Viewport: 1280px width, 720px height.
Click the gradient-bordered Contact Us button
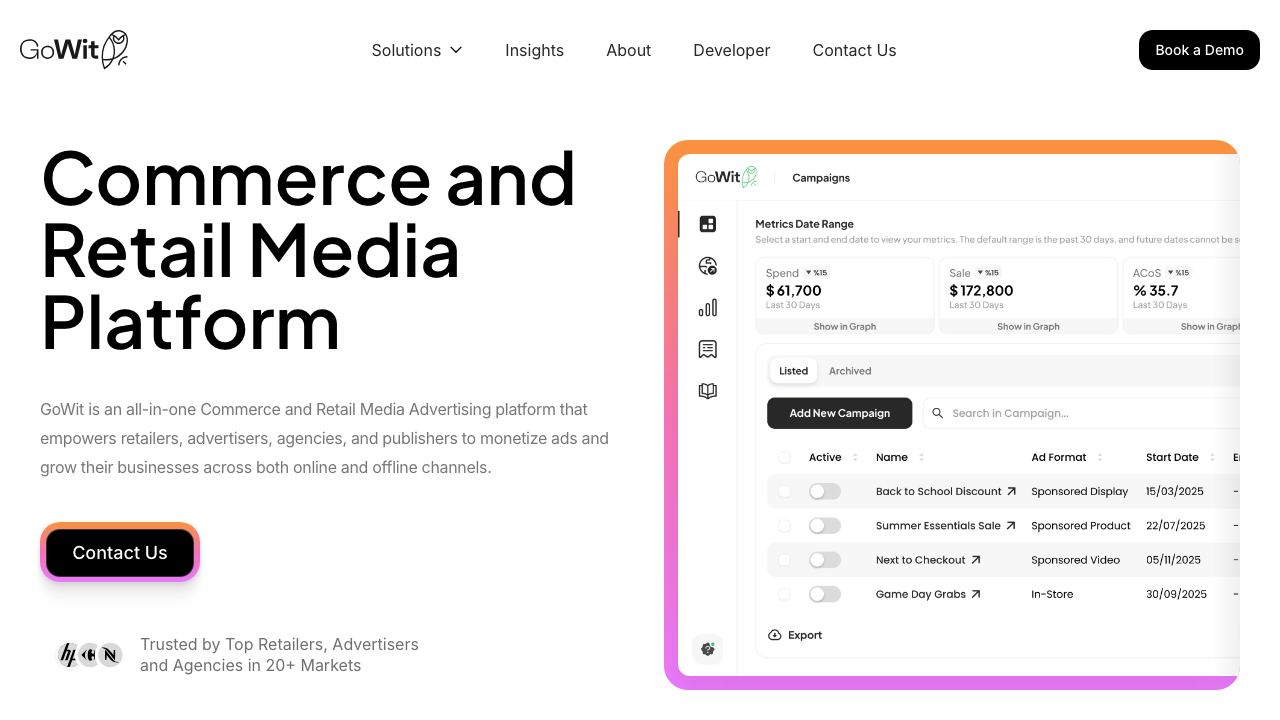point(120,552)
